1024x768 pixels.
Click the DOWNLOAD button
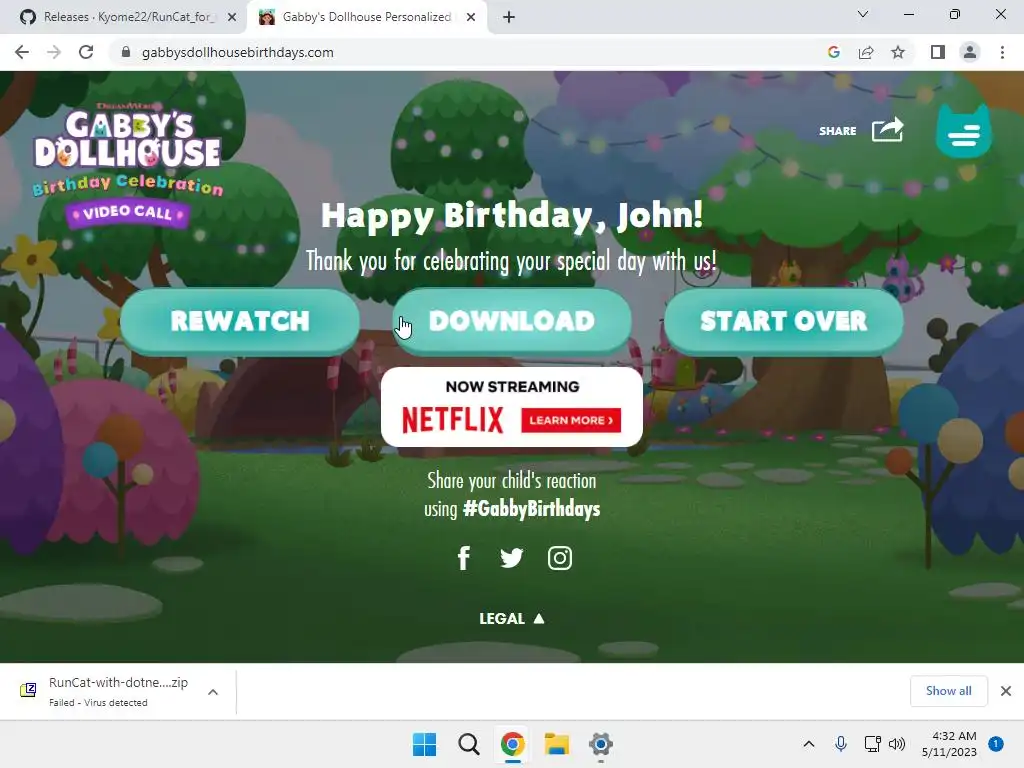(511, 321)
